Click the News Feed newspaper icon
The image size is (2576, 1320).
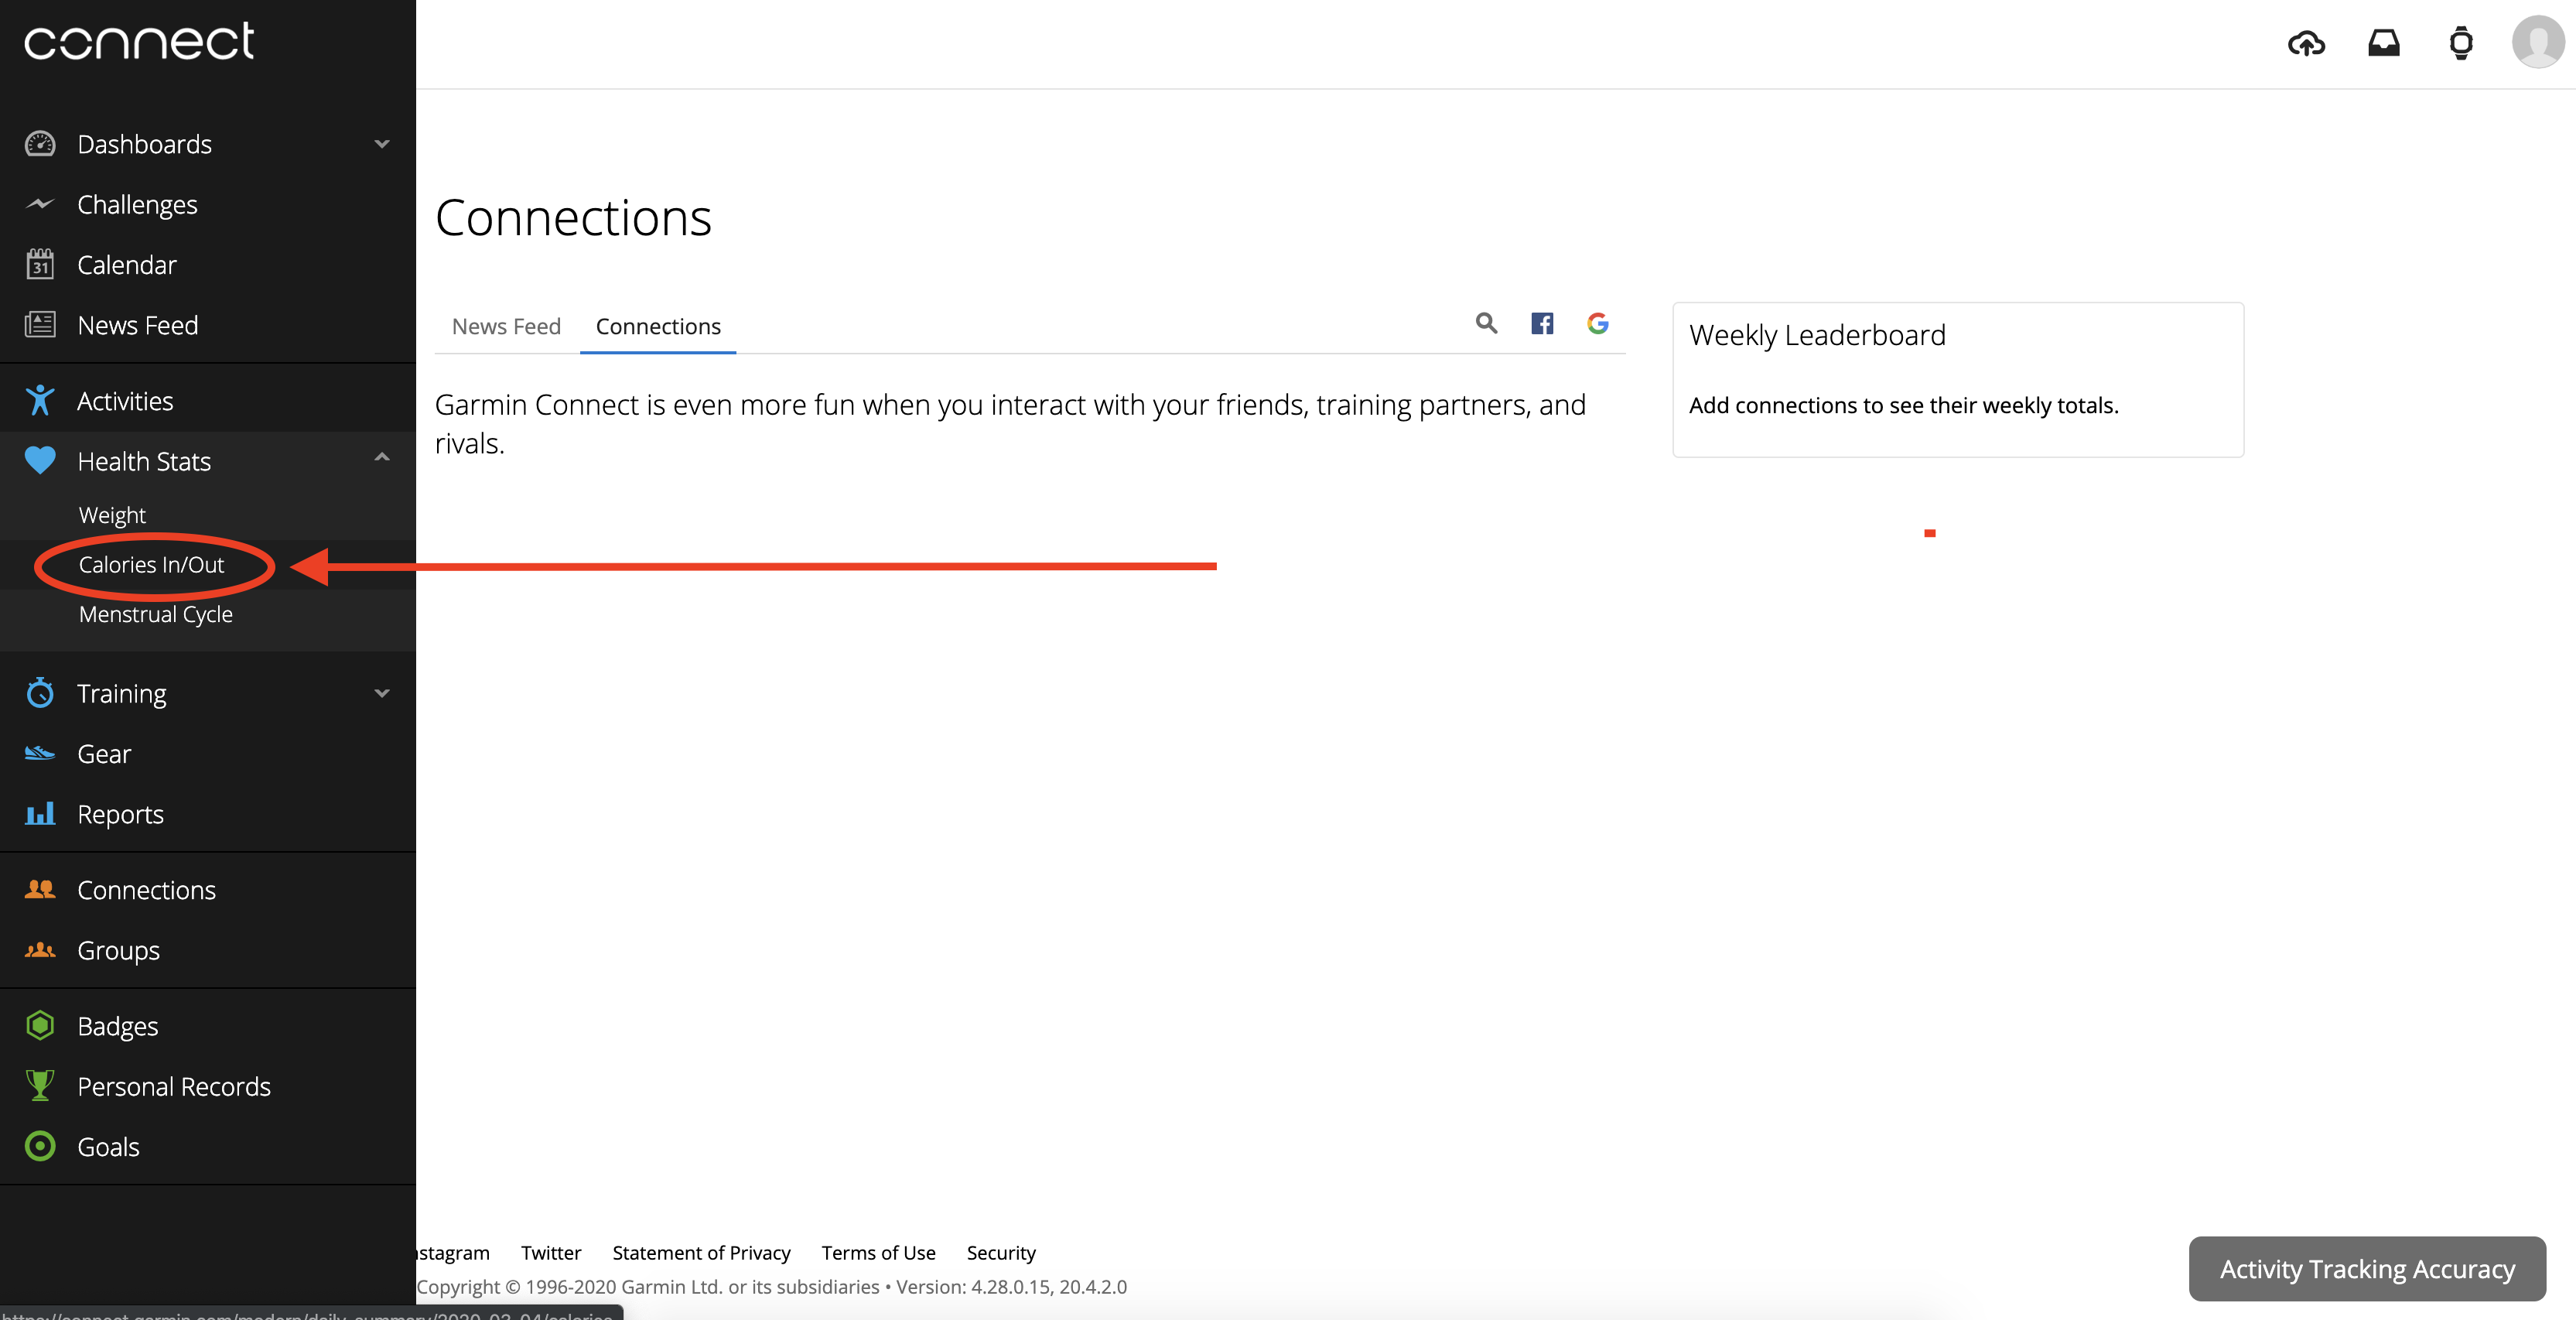click(40, 324)
